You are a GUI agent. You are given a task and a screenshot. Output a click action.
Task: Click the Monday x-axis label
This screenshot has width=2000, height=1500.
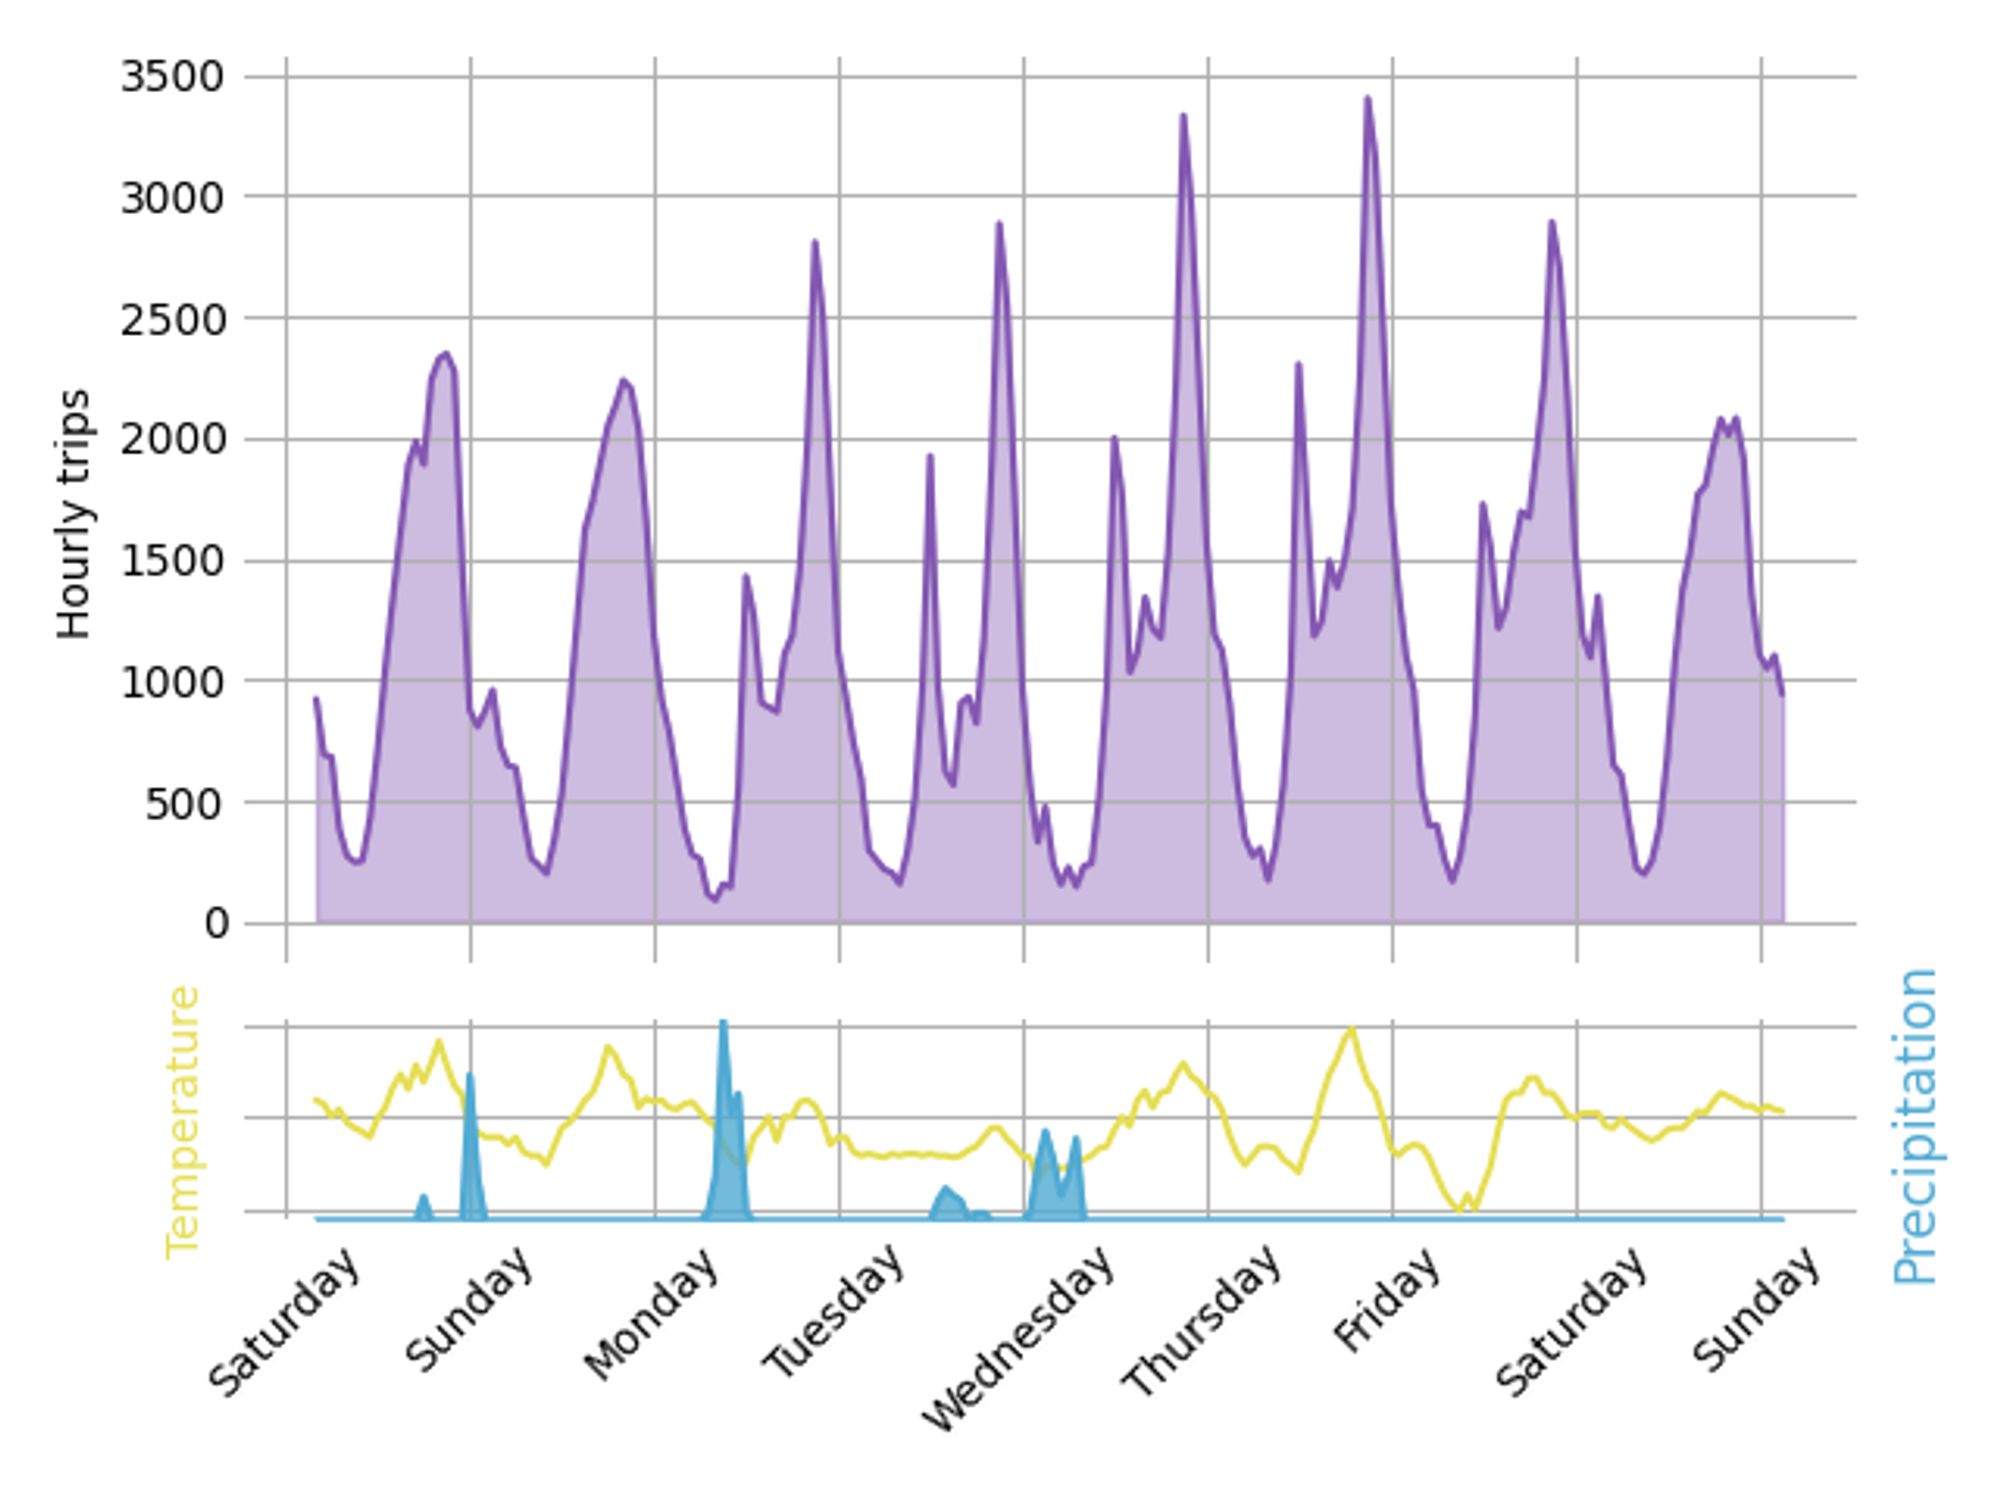[x=651, y=1316]
